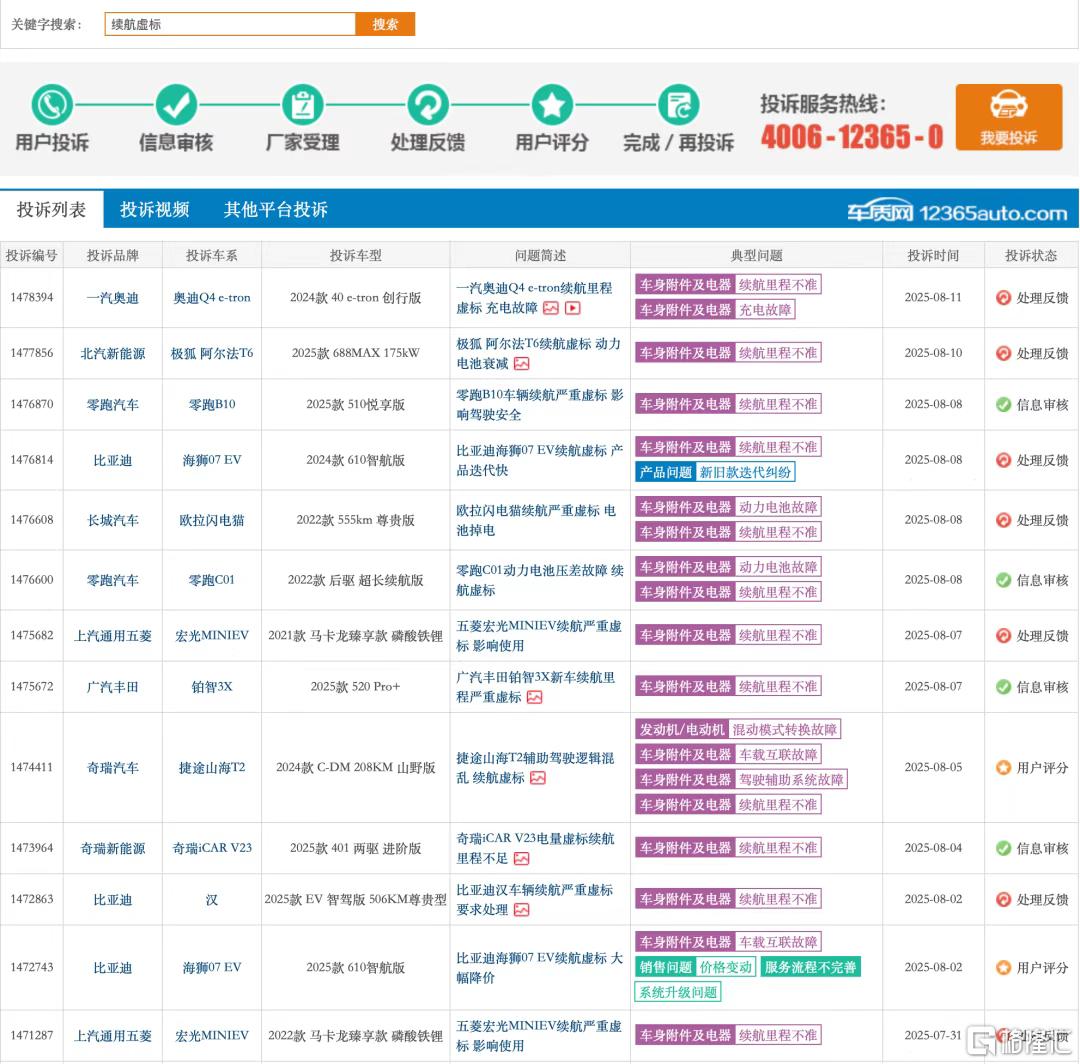Open series link 奇瑞iCAR V23
1080x1064 pixels.
pyautogui.click(x=211, y=848)
